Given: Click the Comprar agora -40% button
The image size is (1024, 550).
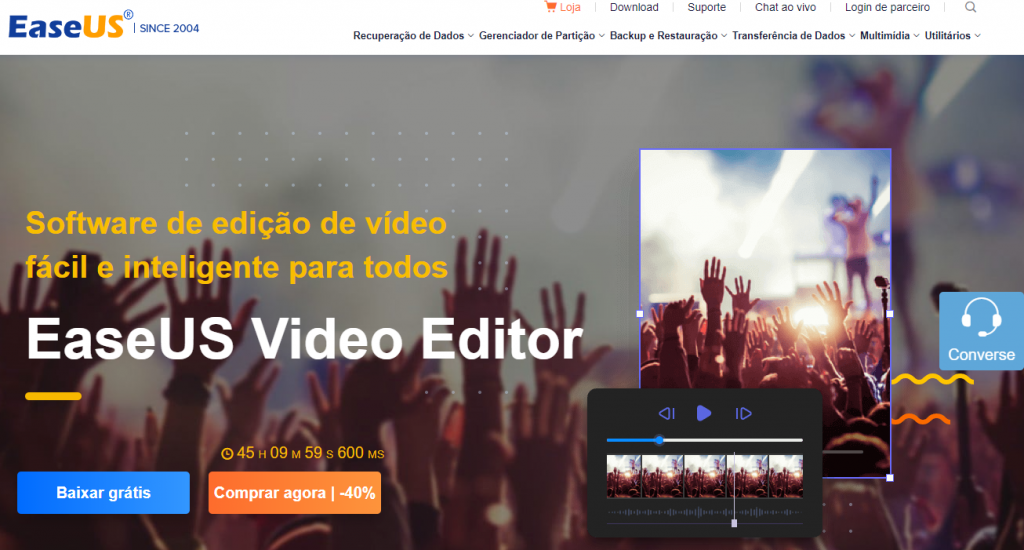Looking at the screenshot, I should click(295, 493).
